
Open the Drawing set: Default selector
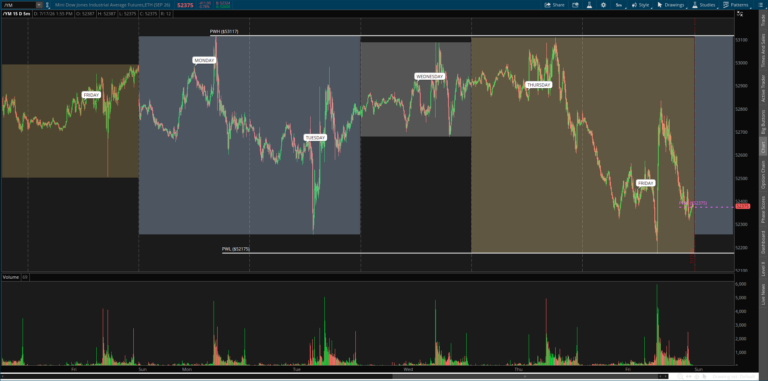(734, 377)
